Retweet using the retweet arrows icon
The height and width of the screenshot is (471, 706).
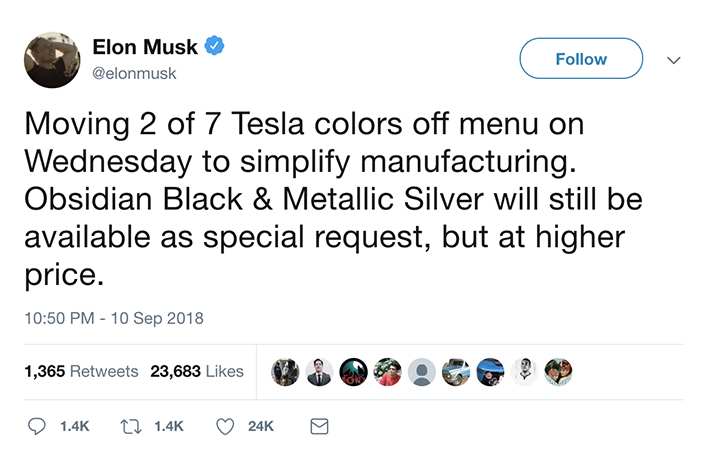(130, 426)
